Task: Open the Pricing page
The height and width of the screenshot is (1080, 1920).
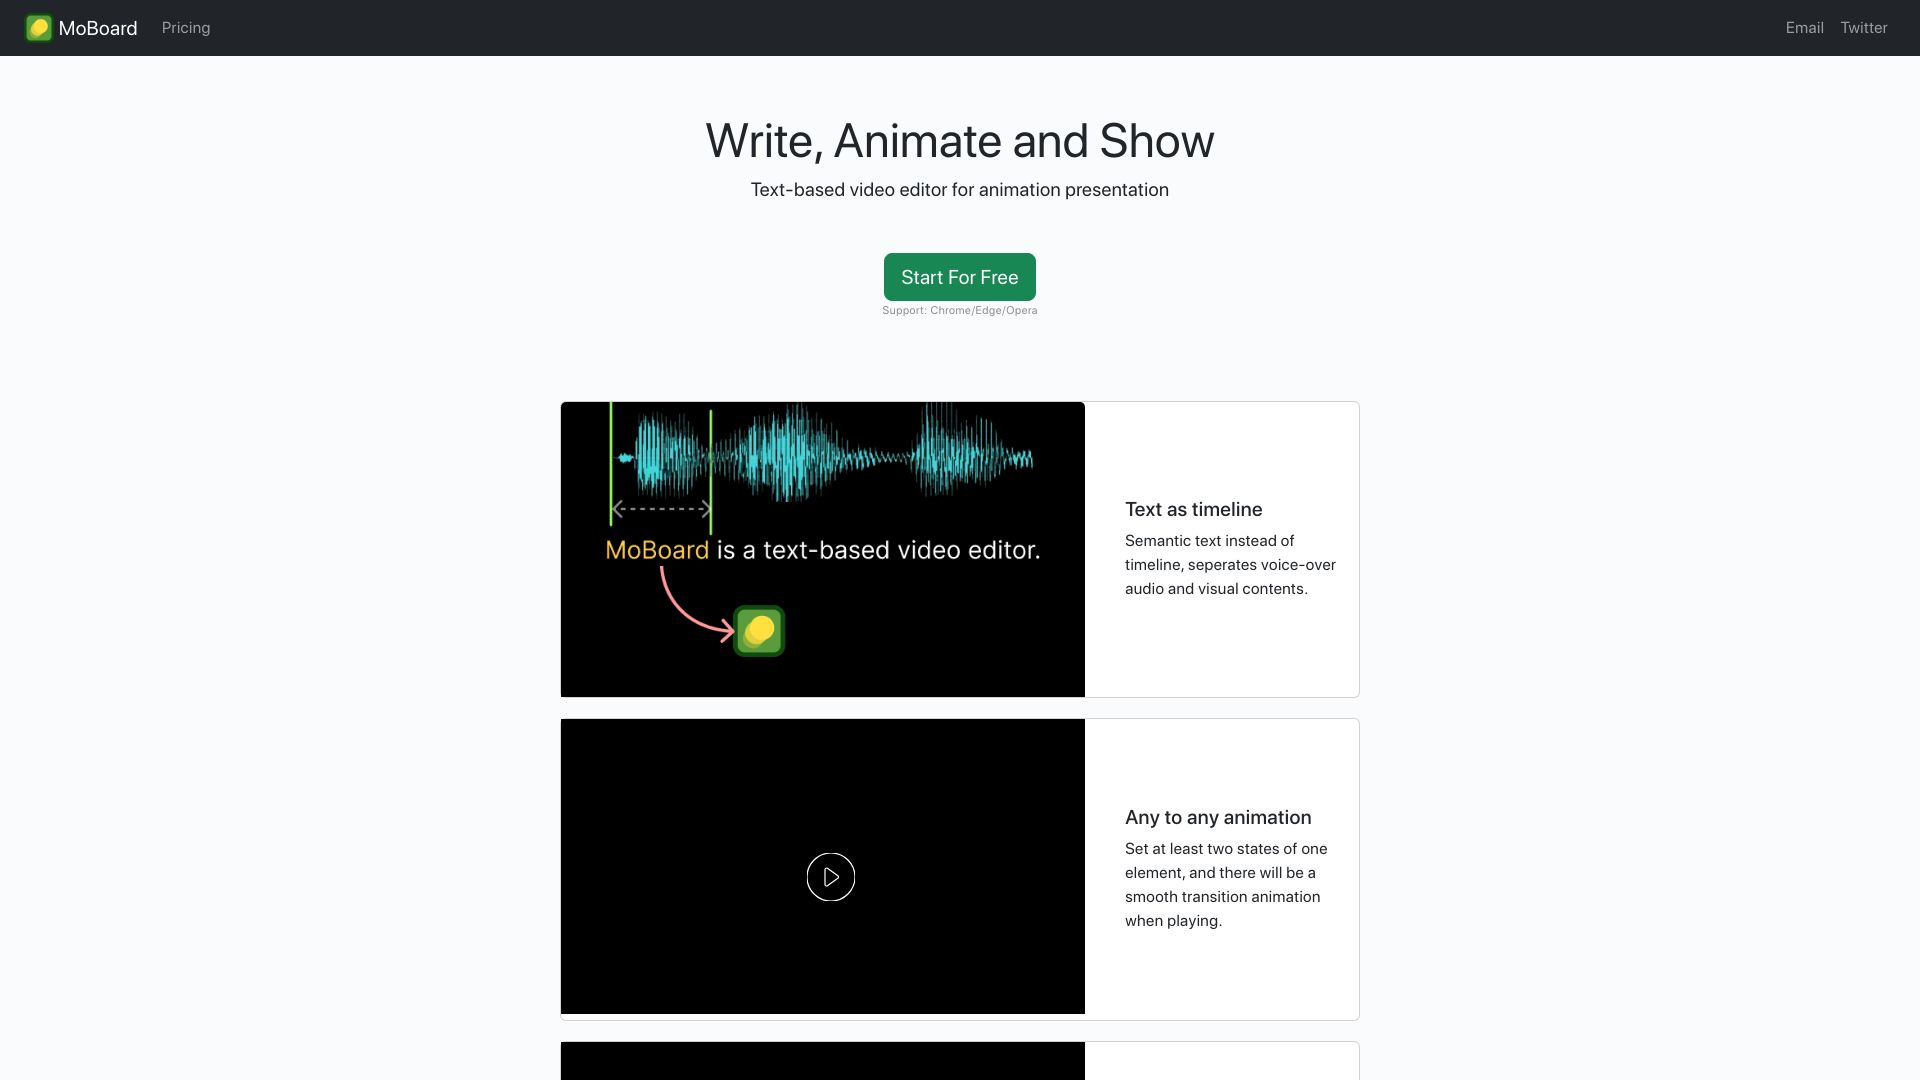Action: 186,28
